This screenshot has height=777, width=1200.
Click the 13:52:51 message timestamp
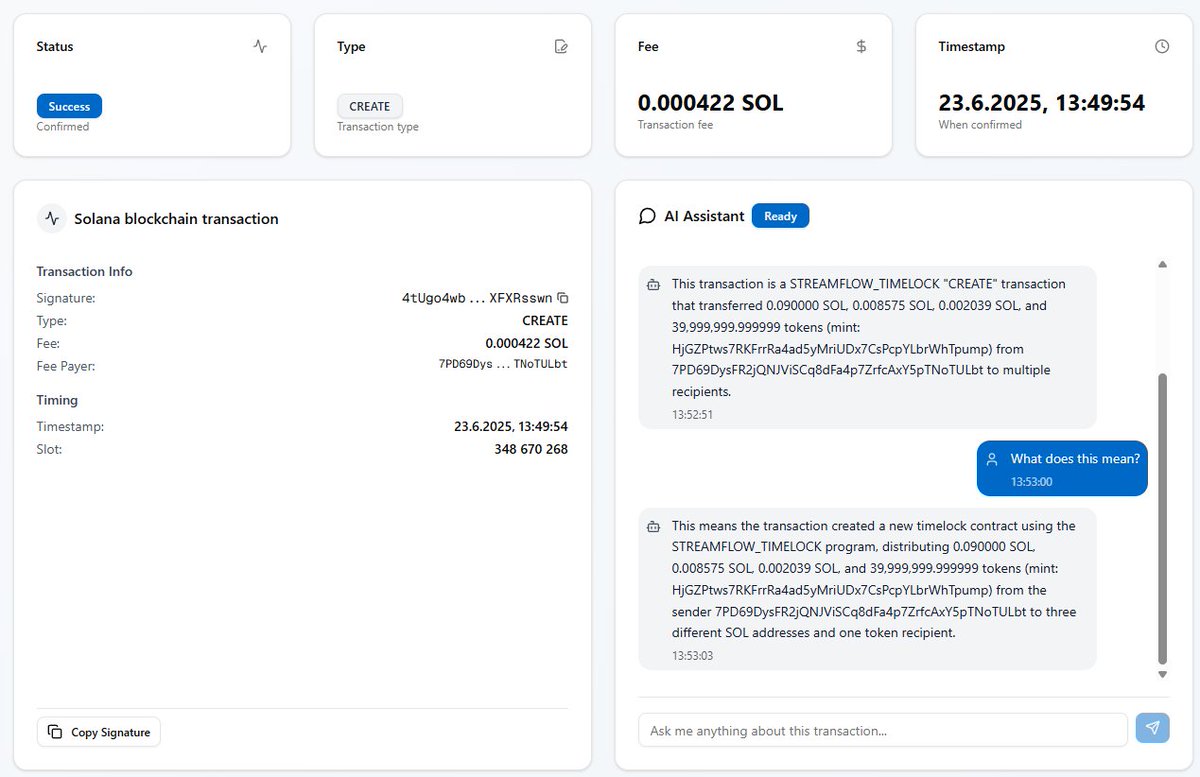coord(692,415)
